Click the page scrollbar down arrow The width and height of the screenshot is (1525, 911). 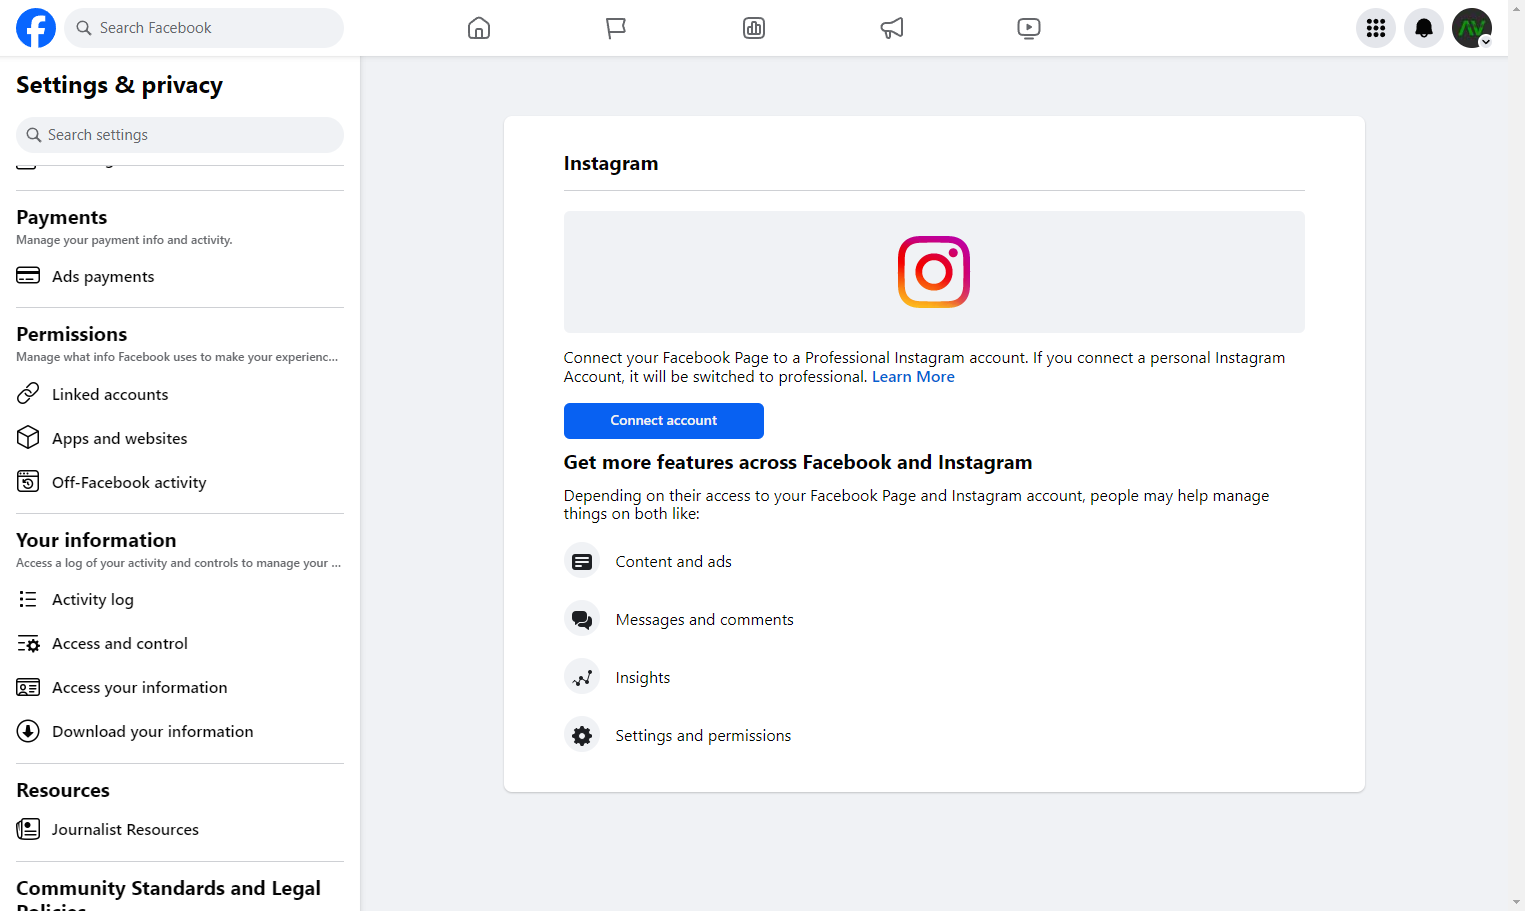(1517, 902)
